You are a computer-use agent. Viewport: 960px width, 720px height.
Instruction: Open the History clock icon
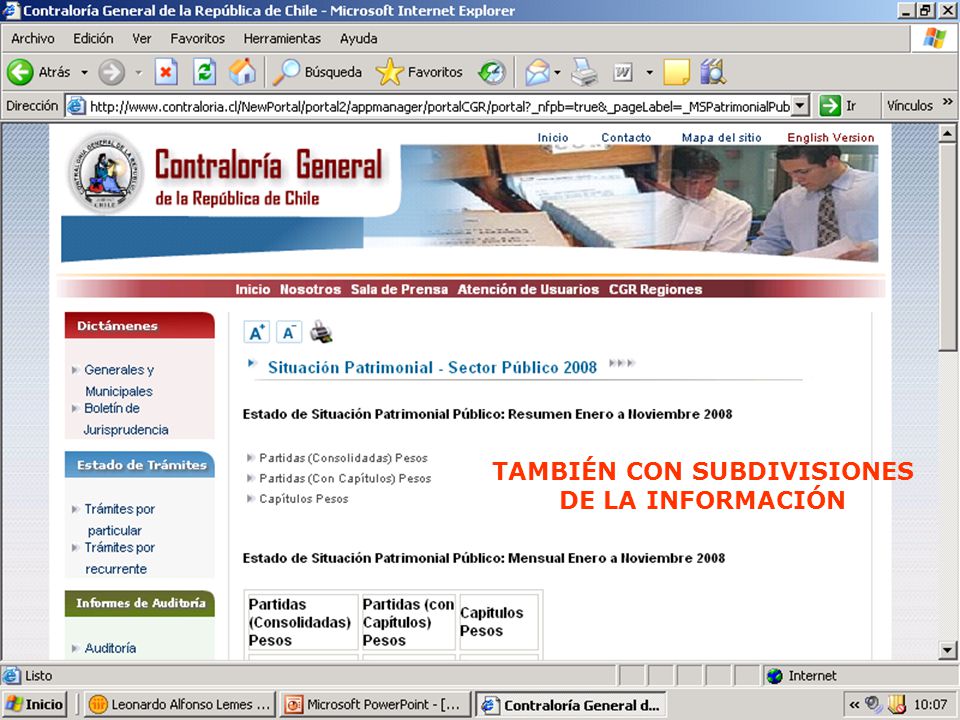(x=492, y=72)
